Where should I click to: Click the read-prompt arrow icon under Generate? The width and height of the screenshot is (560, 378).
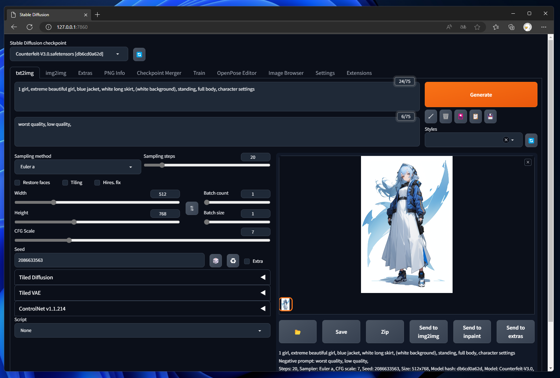click(x=431, y=116)
